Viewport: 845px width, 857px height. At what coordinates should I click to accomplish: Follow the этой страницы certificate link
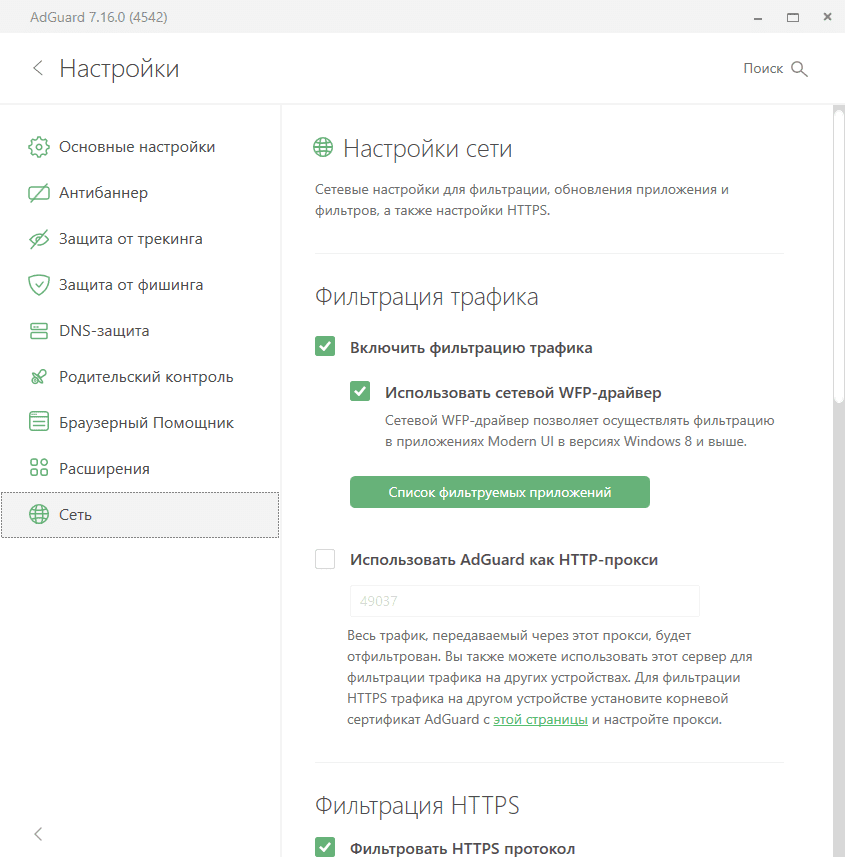pos(540,720)
